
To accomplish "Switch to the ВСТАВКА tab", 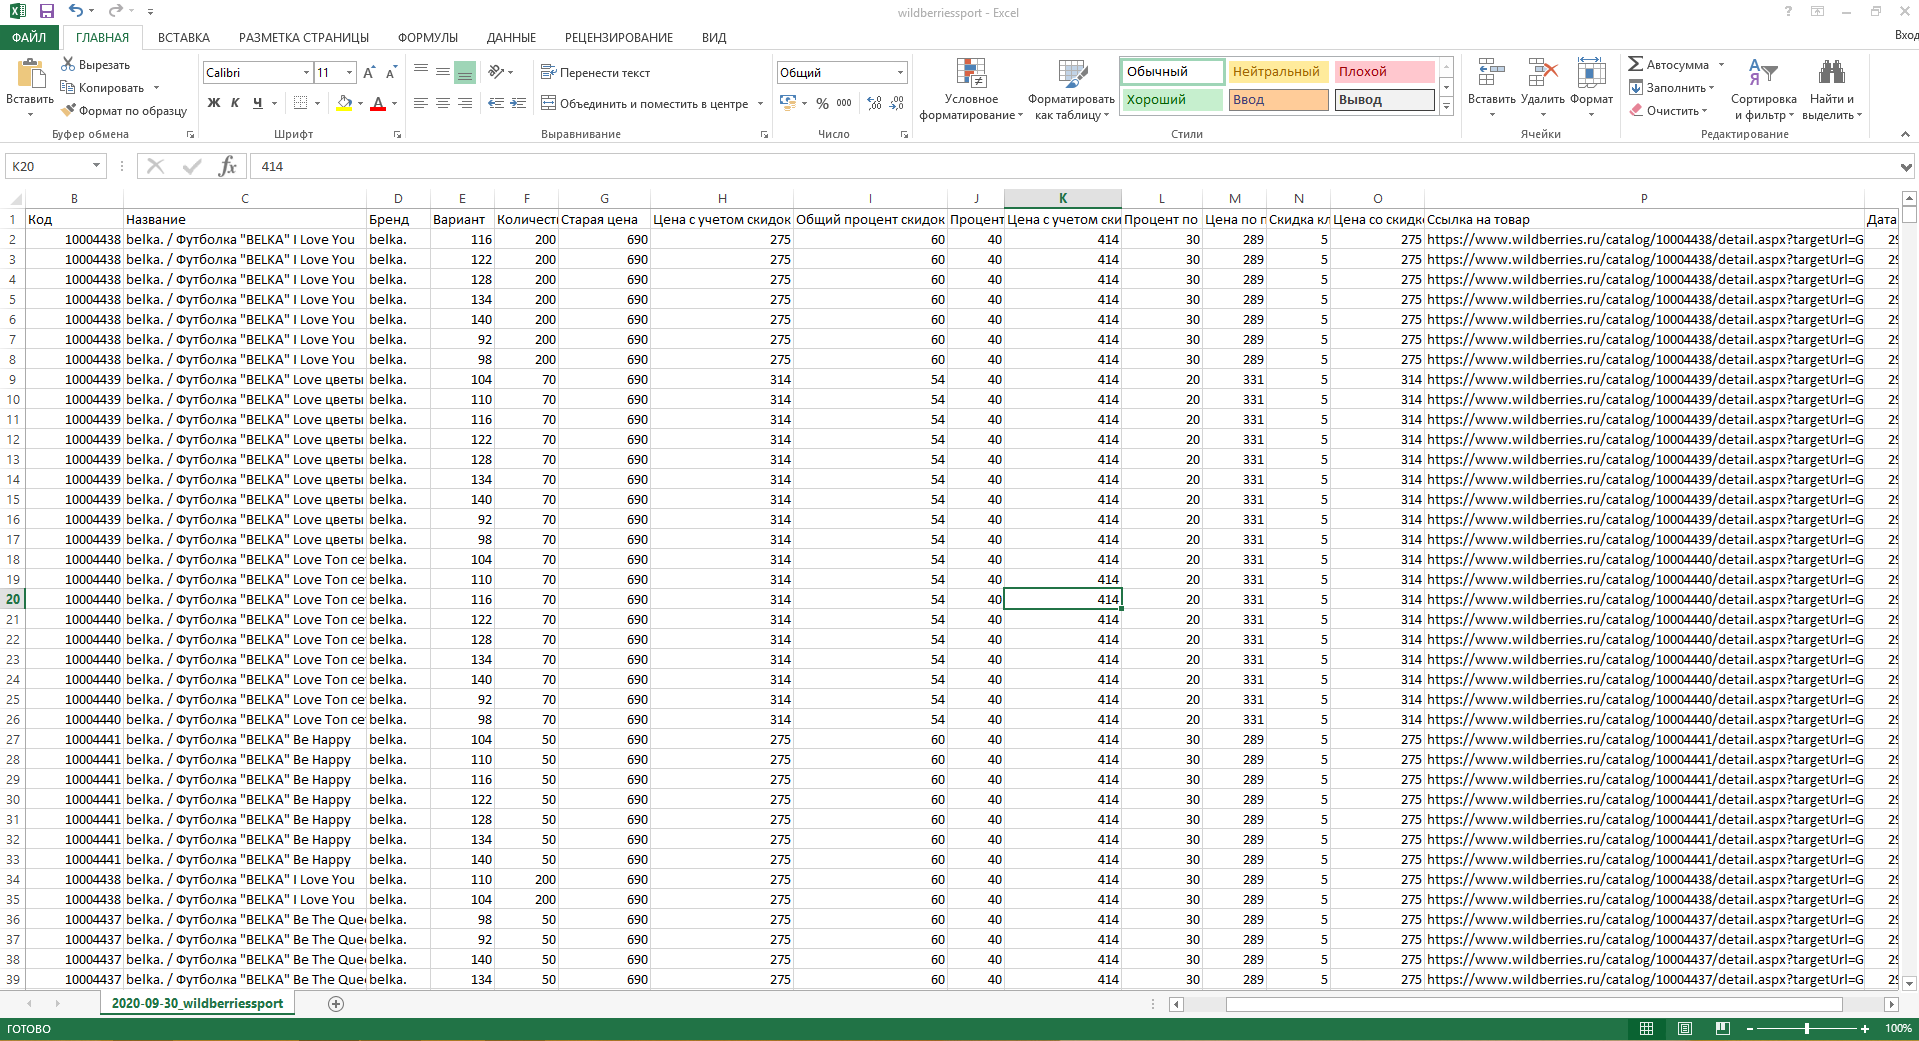I will pyautogui.click(x=184, y=37).
